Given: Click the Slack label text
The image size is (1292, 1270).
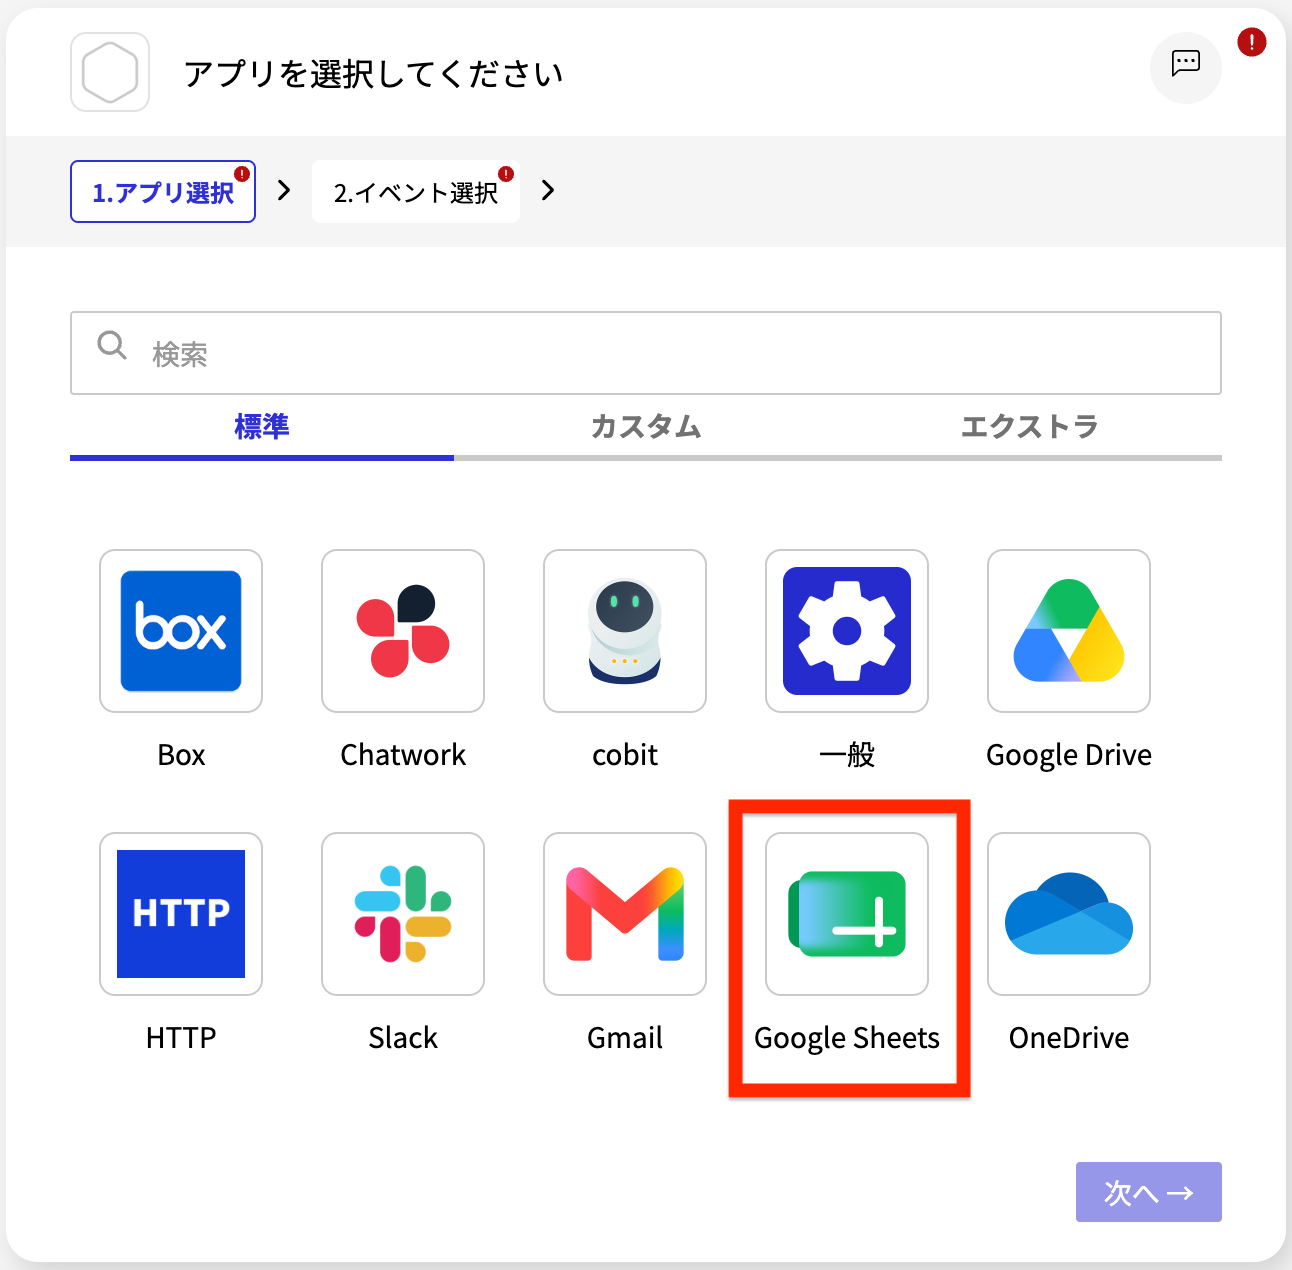Looking at the screenshot, I should click(x=403, y=1038).
